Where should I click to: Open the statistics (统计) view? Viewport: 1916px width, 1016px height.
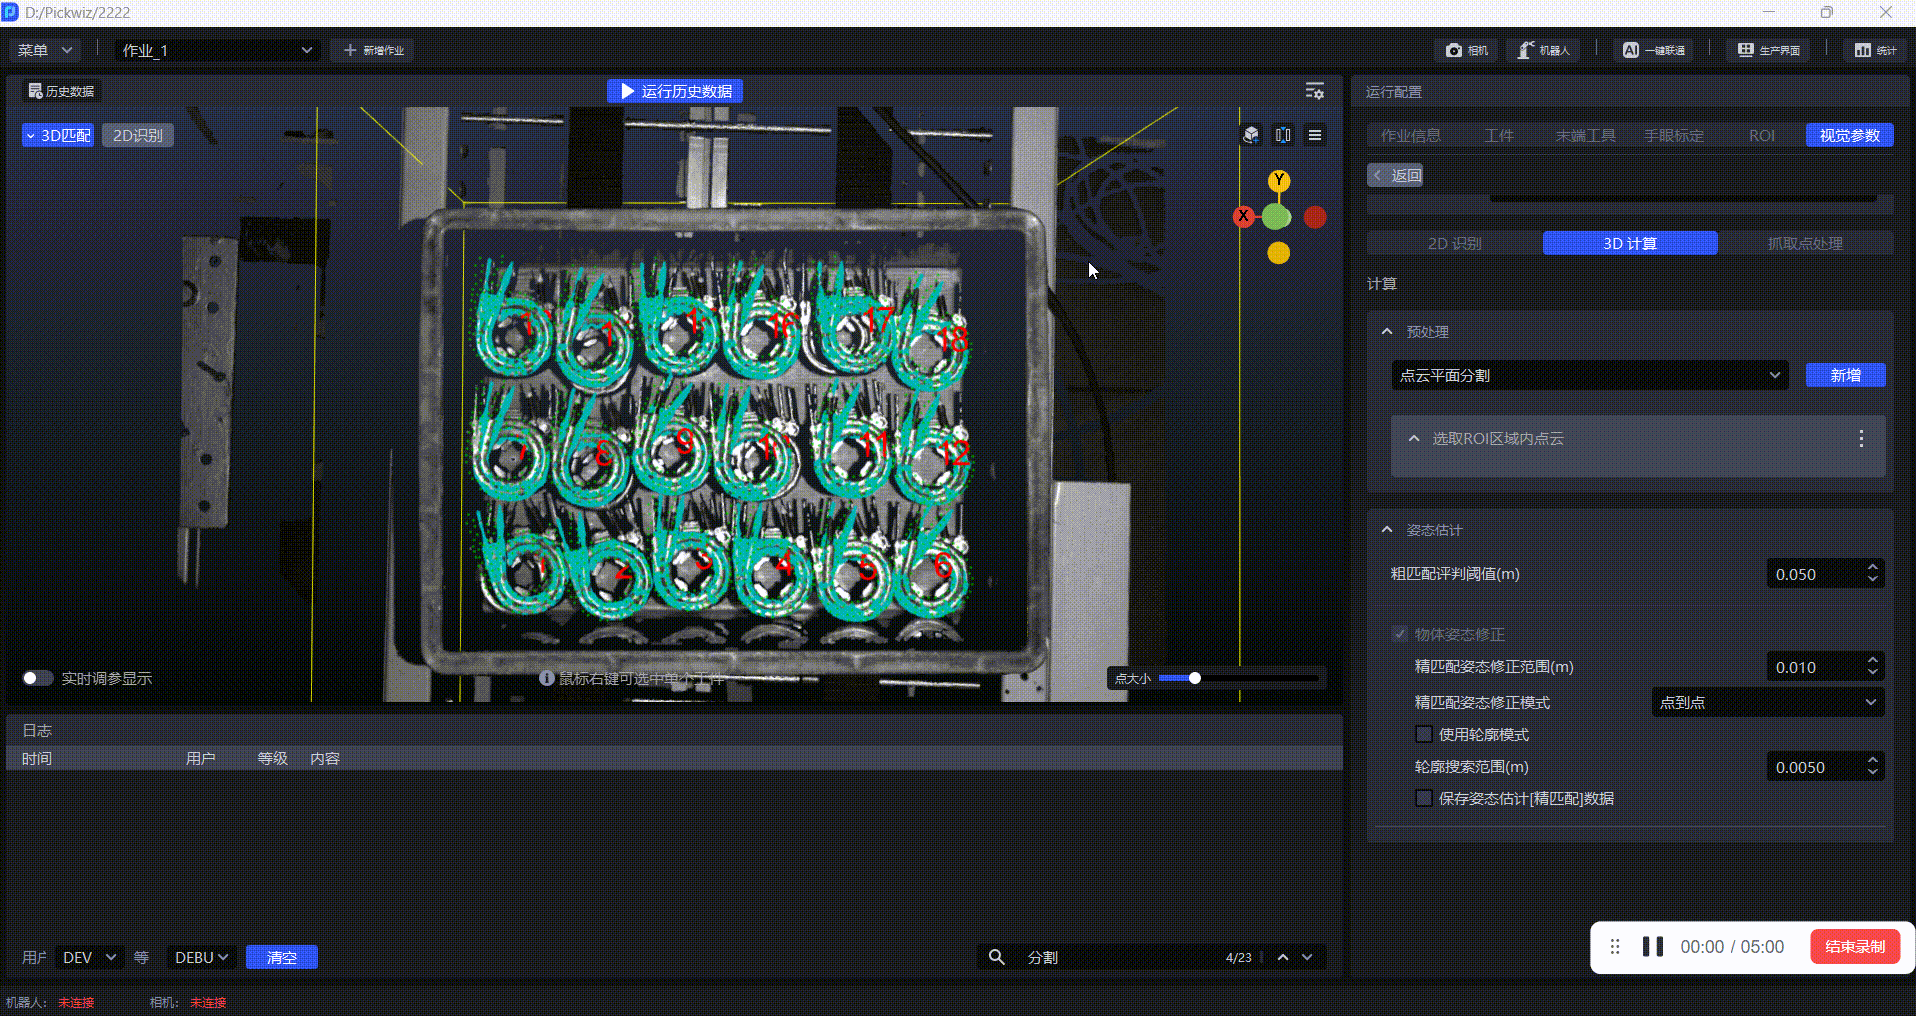click(1875, 50)
